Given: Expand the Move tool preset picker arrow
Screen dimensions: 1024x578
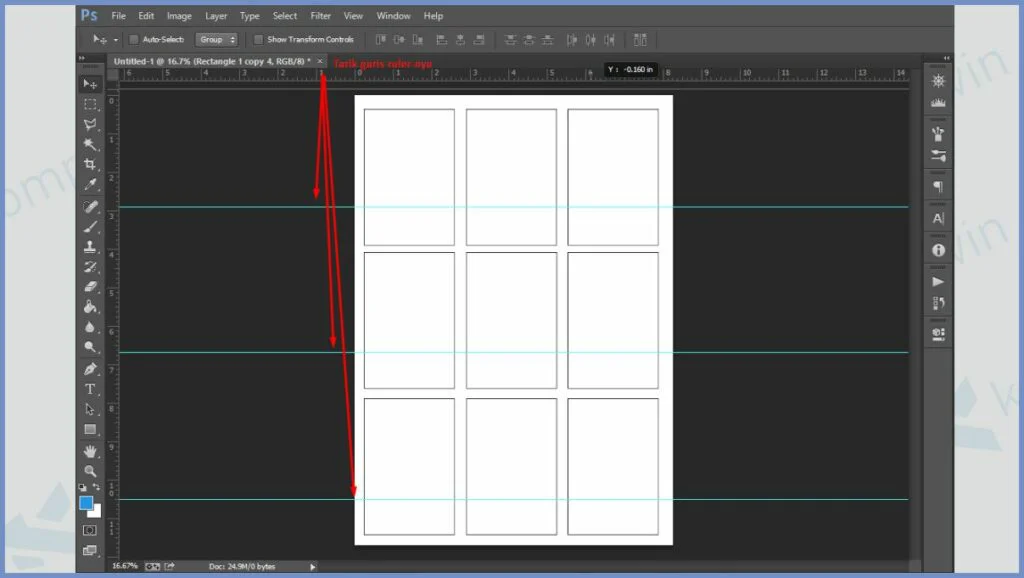Looking at the screenshot, I should click(116, 40).
